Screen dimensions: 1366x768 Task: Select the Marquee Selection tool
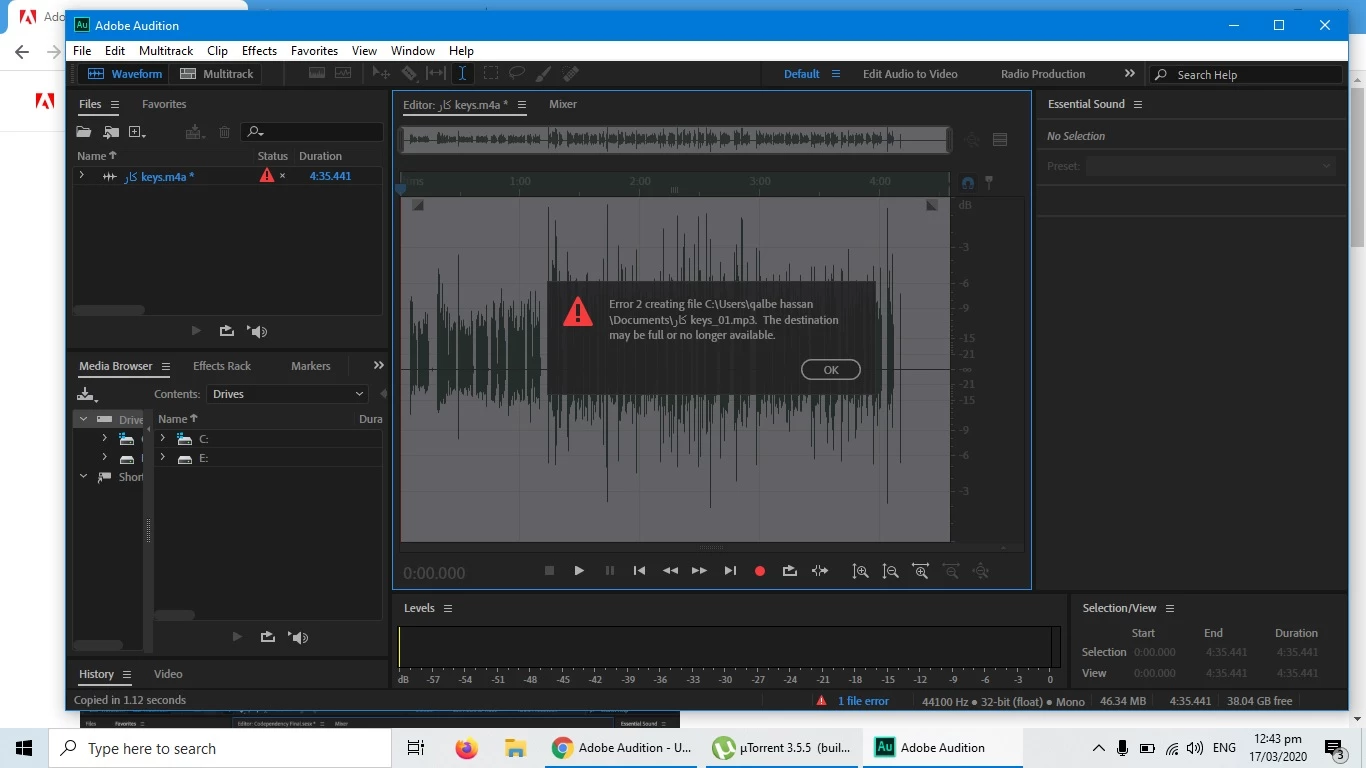click(491, 73)
